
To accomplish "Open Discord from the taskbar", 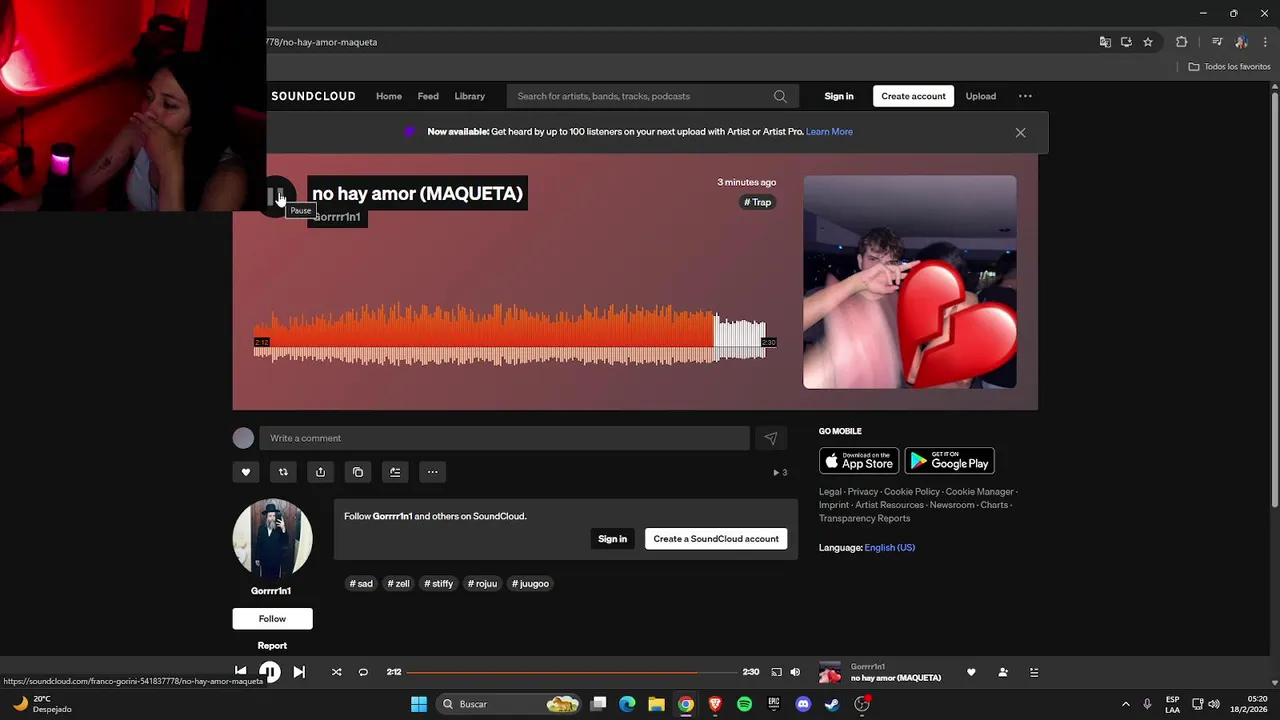I will (x=803, y=704).
